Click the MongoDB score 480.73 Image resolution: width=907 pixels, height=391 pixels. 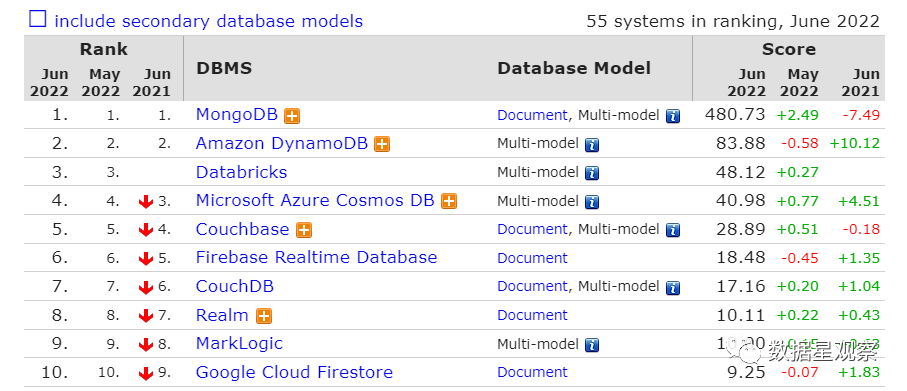click(x=735, y=115)
